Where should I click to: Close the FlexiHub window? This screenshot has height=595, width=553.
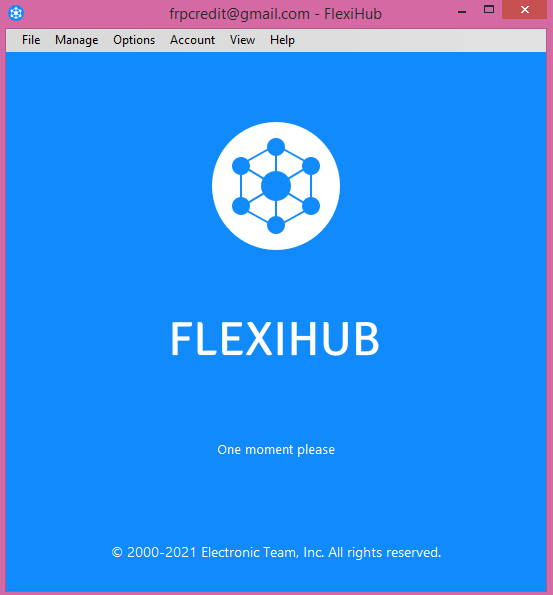525,10
